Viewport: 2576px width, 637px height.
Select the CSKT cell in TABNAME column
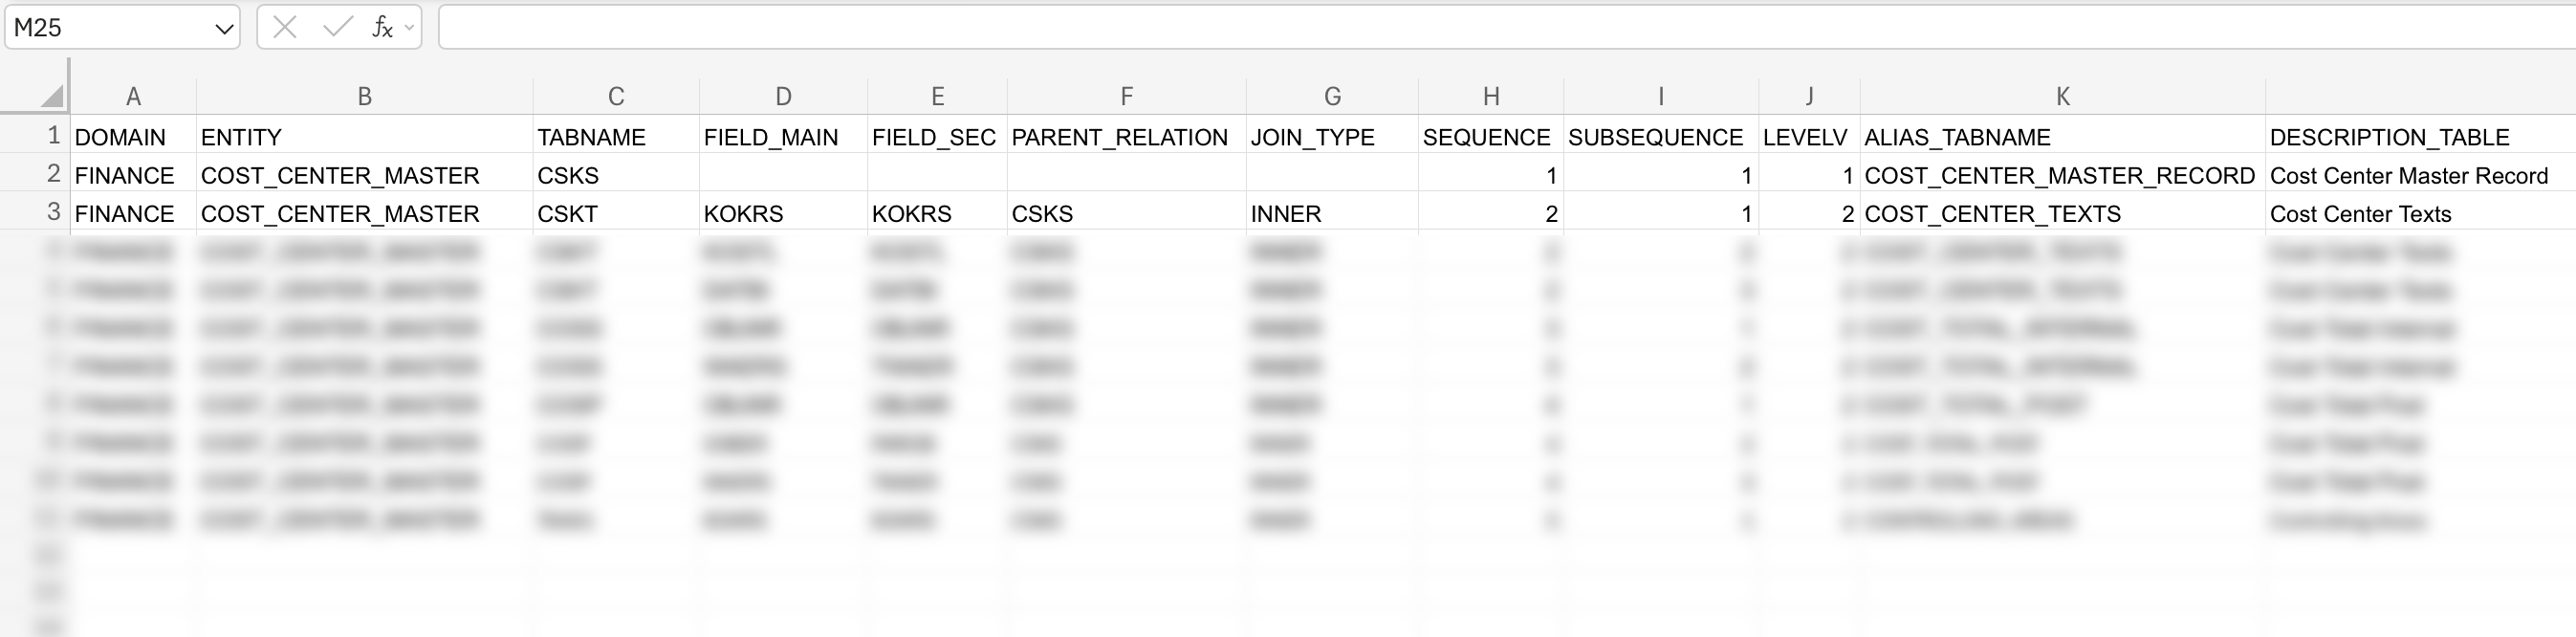[616, 213]
